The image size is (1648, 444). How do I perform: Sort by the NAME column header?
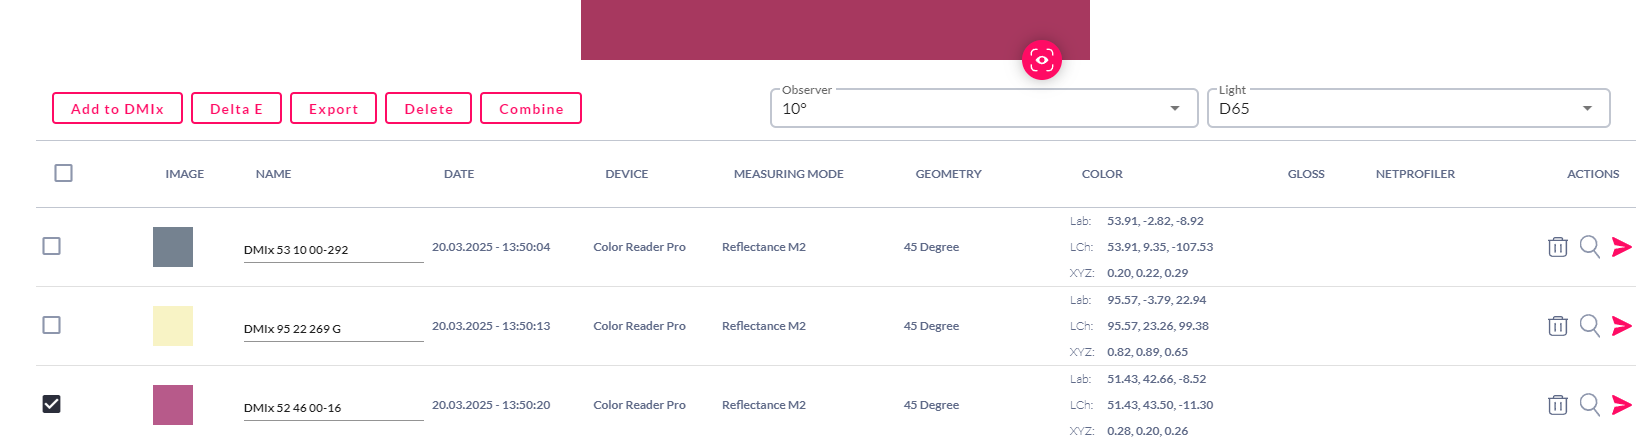click(x=273, y=174)
